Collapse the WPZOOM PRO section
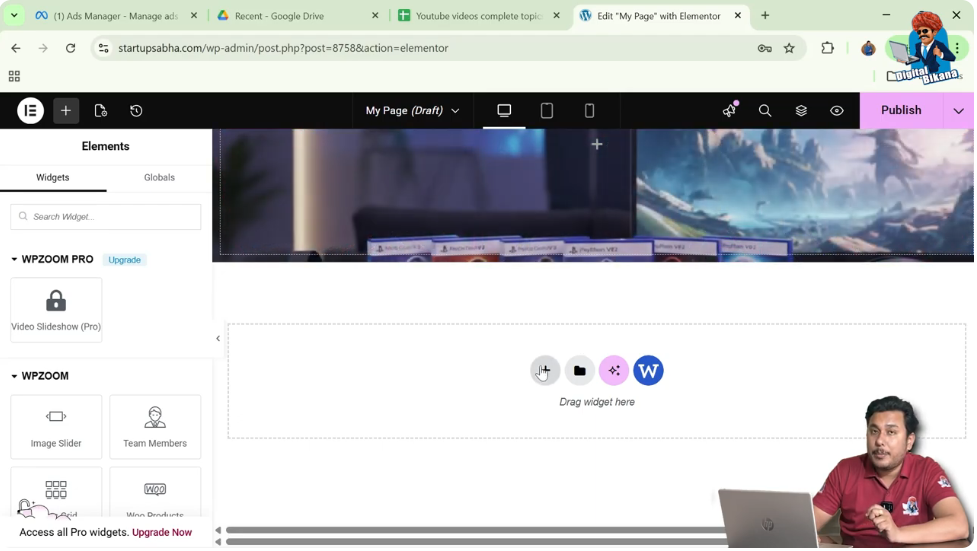This screenshot has height=551, width=977. point(52,259)
